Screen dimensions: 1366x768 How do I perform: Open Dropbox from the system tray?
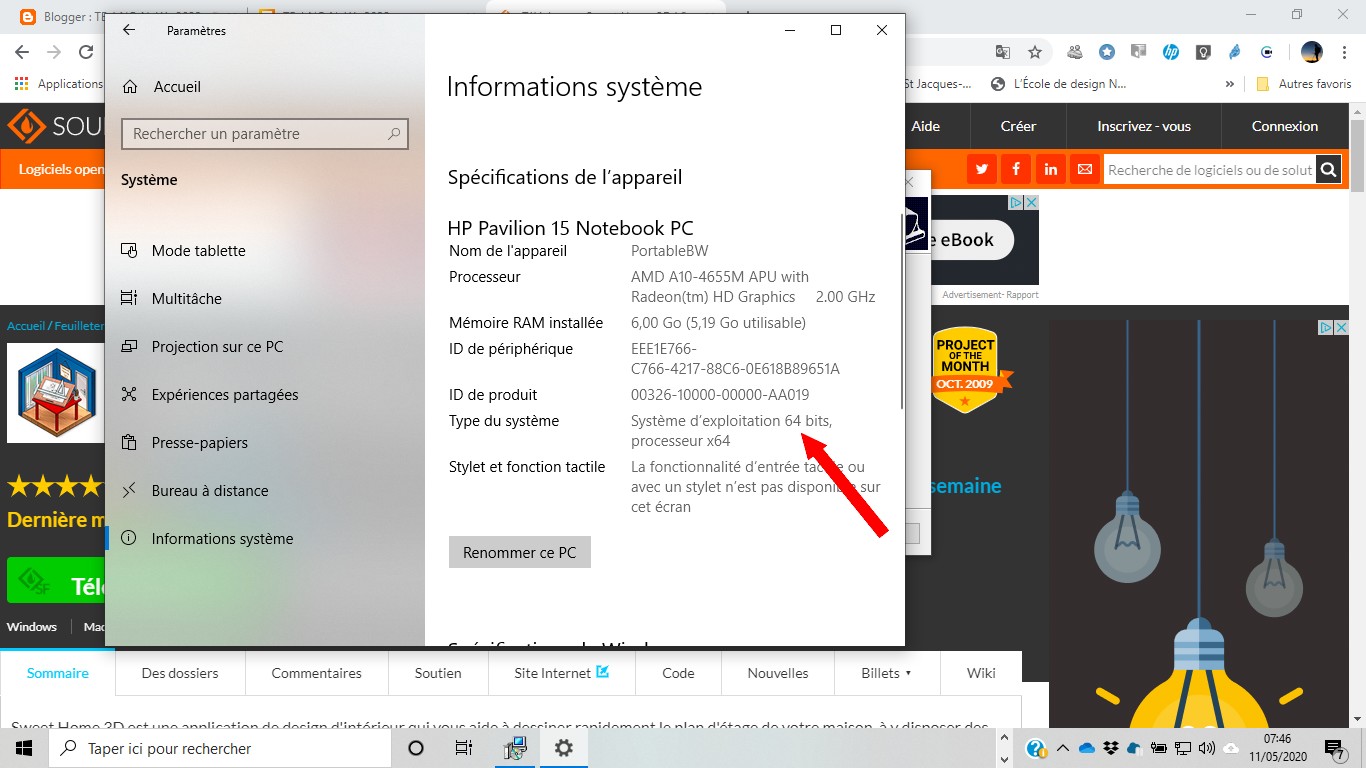point(1110,747)
